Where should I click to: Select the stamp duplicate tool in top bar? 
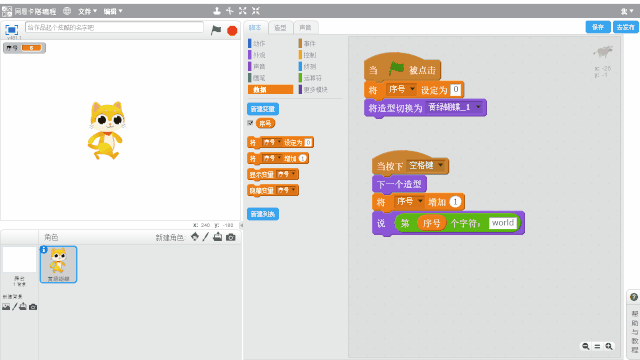[217, 11]
